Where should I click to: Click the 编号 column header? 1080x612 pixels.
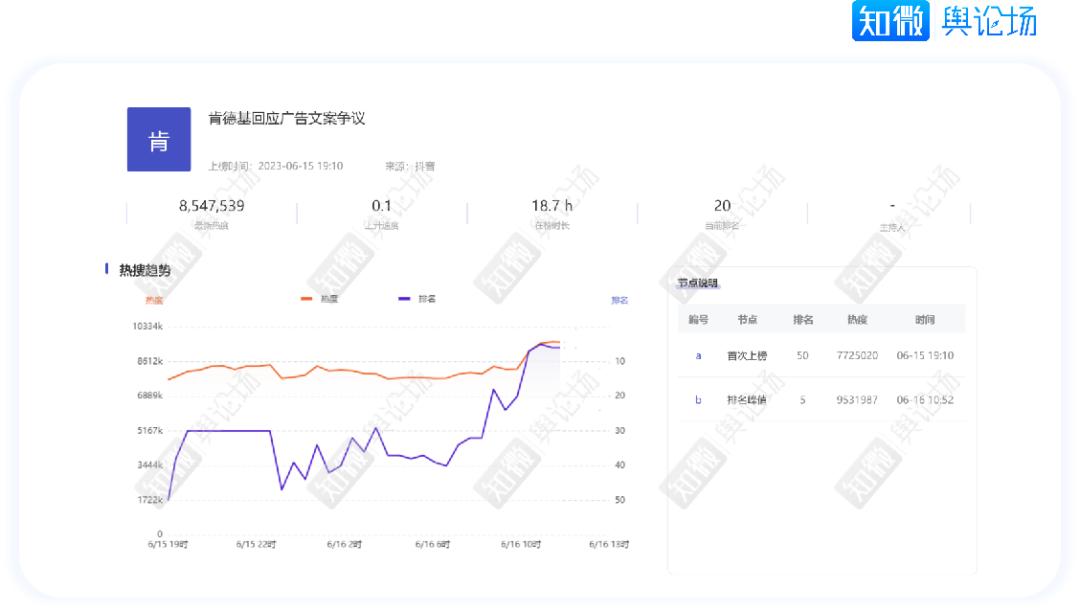(x=698, y=319)
